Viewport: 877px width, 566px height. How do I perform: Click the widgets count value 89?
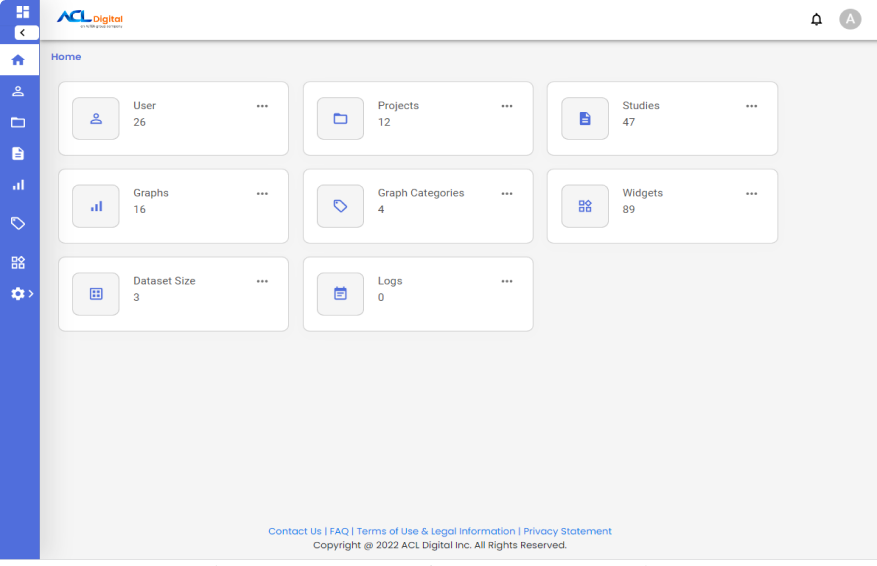[629, 210]
